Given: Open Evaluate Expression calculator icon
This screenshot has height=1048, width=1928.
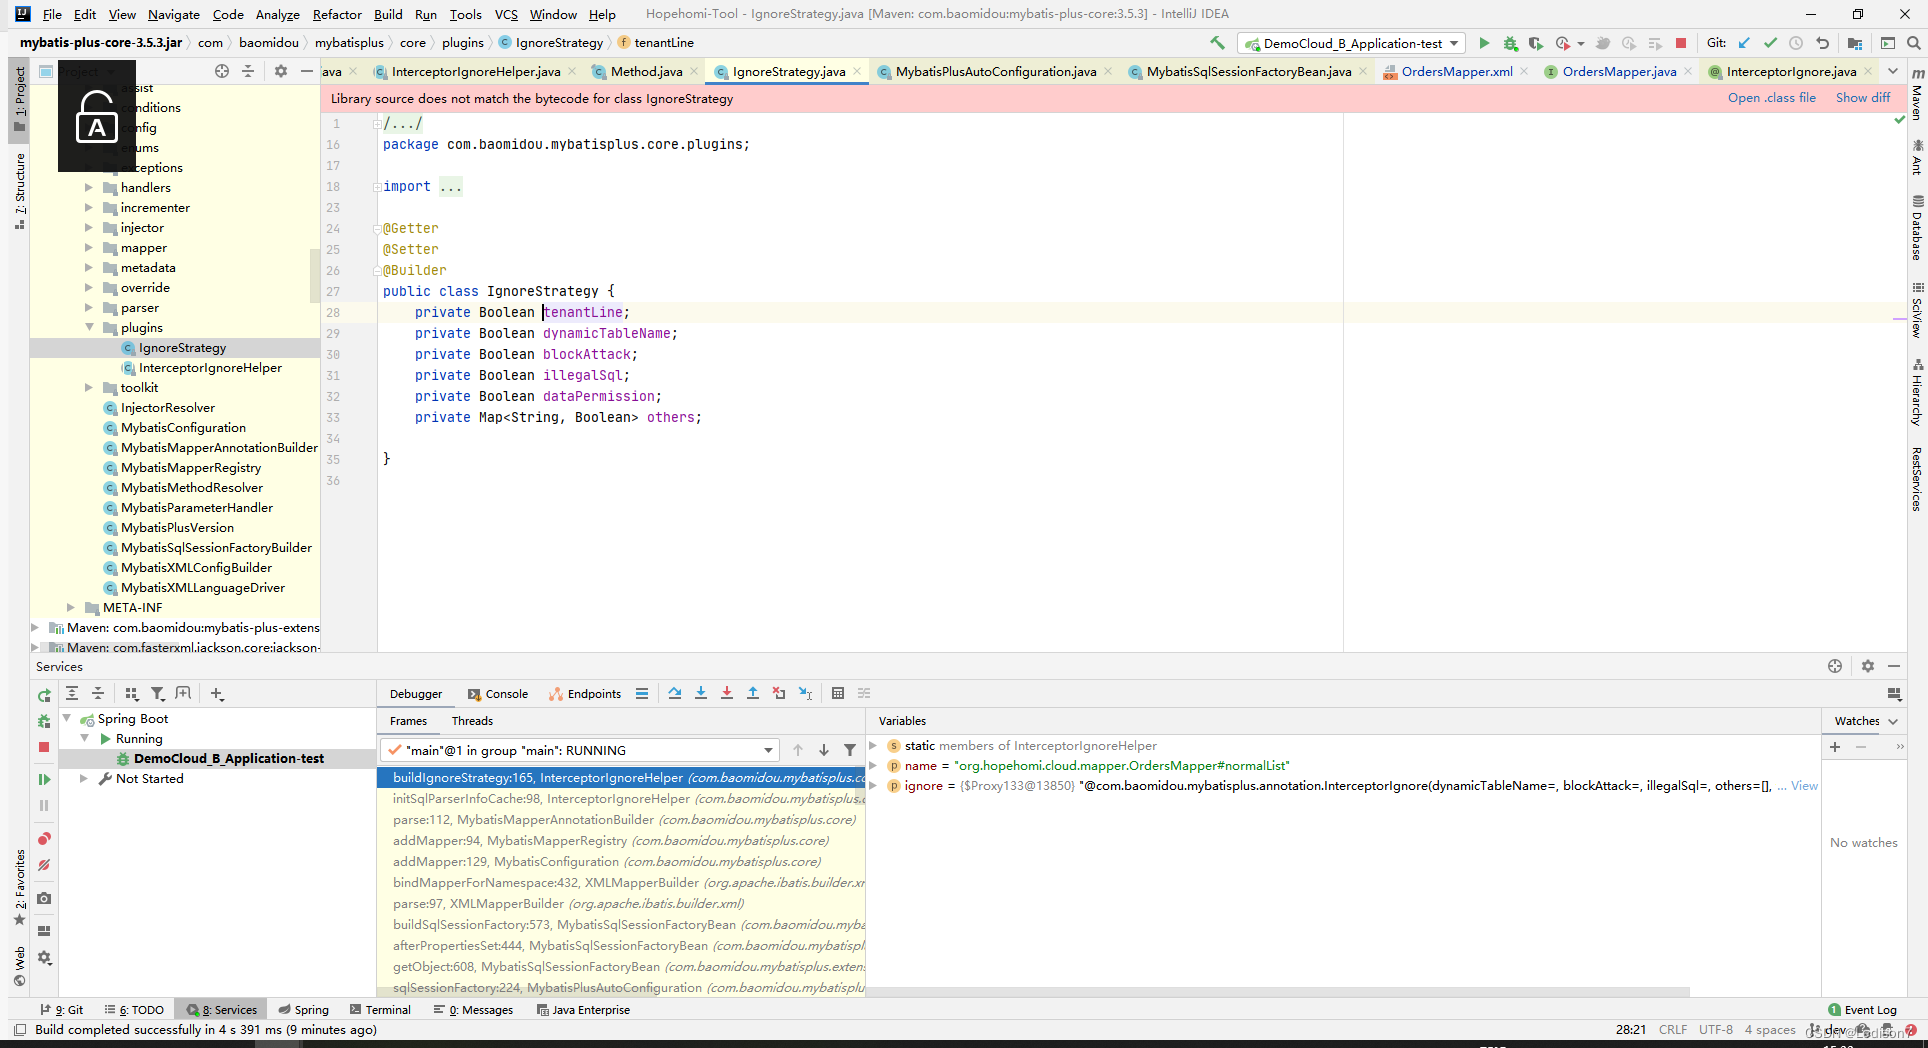Looking at the screenshot, I should coord(838,693).
